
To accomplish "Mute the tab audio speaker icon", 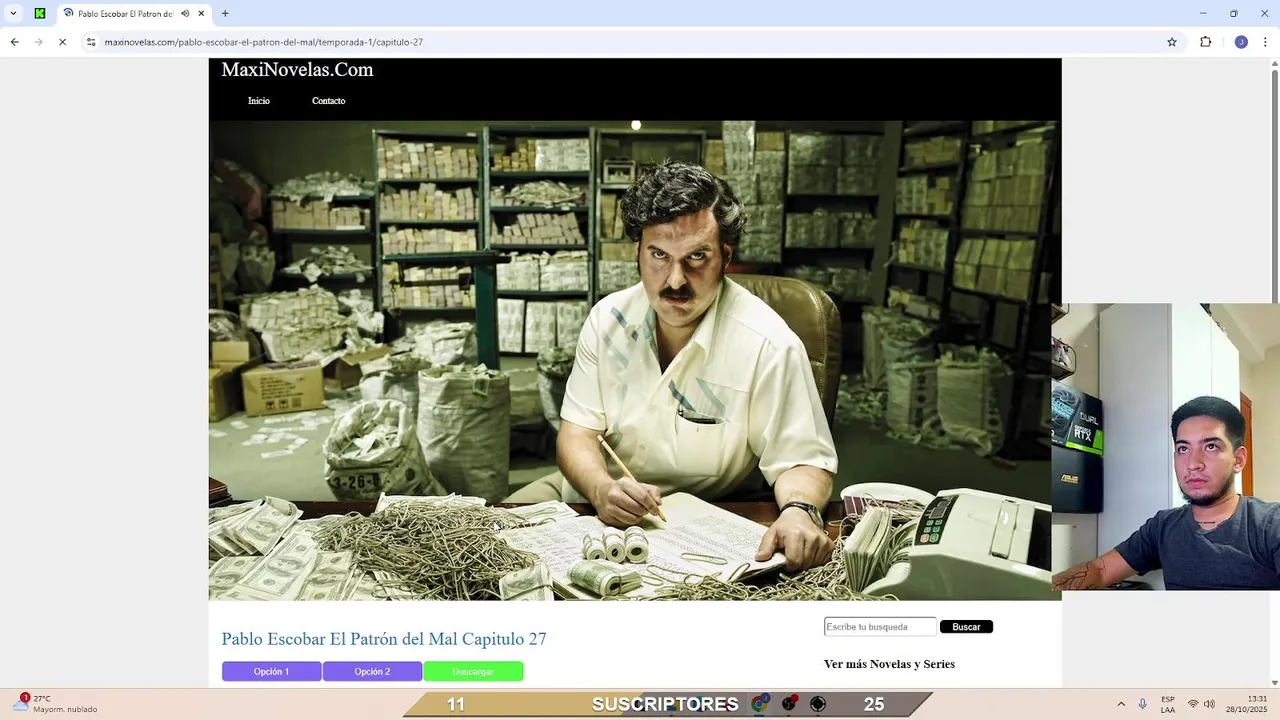I will click(185, 13).
